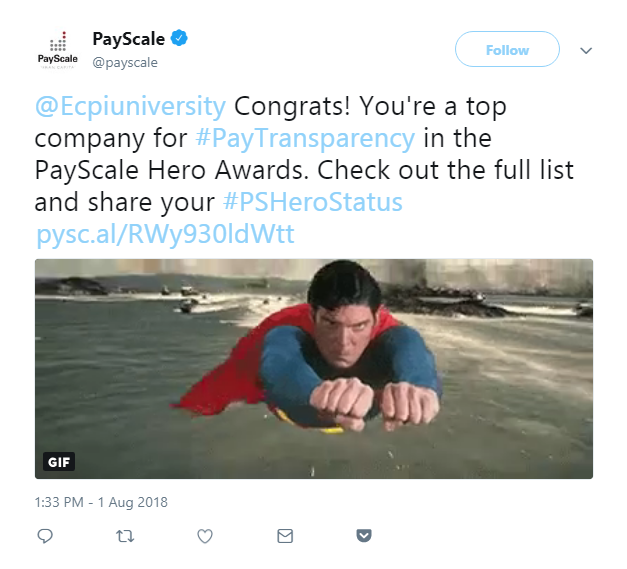Click the blue verified badge
The height and width of the screenshot is (569, 627).
point(179,39)
